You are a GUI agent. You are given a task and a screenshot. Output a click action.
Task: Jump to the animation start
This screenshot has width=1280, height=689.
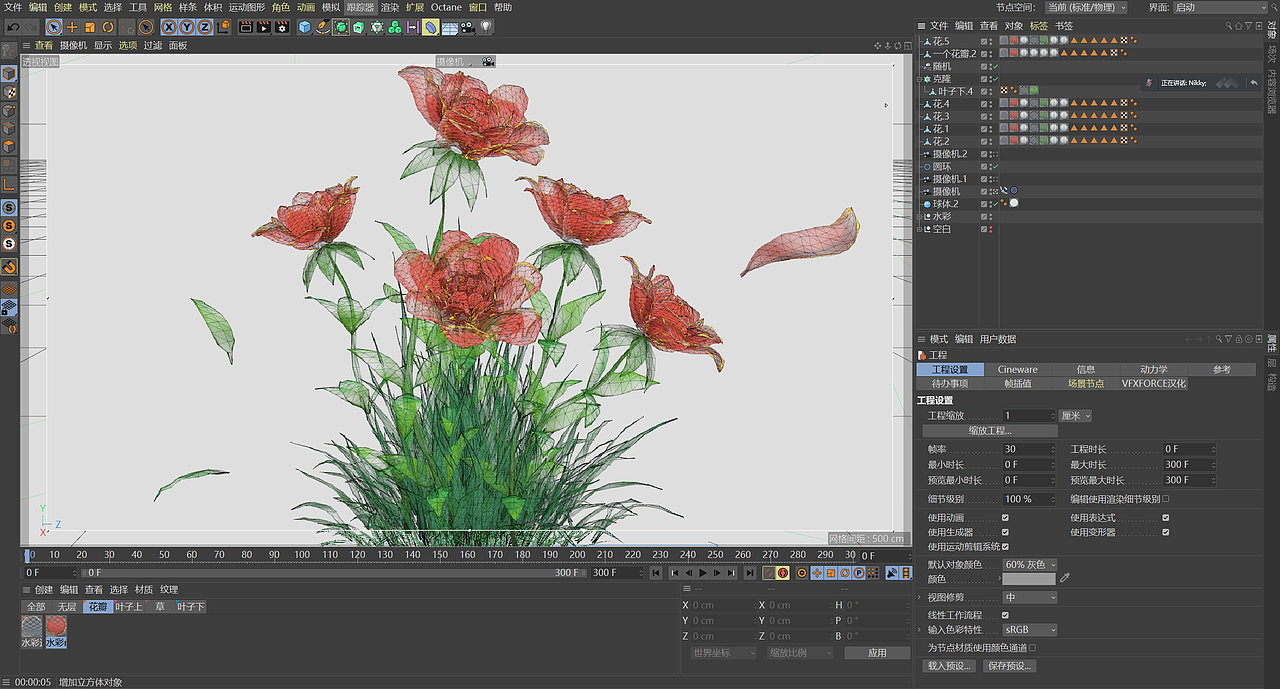[x=656, y=573]
